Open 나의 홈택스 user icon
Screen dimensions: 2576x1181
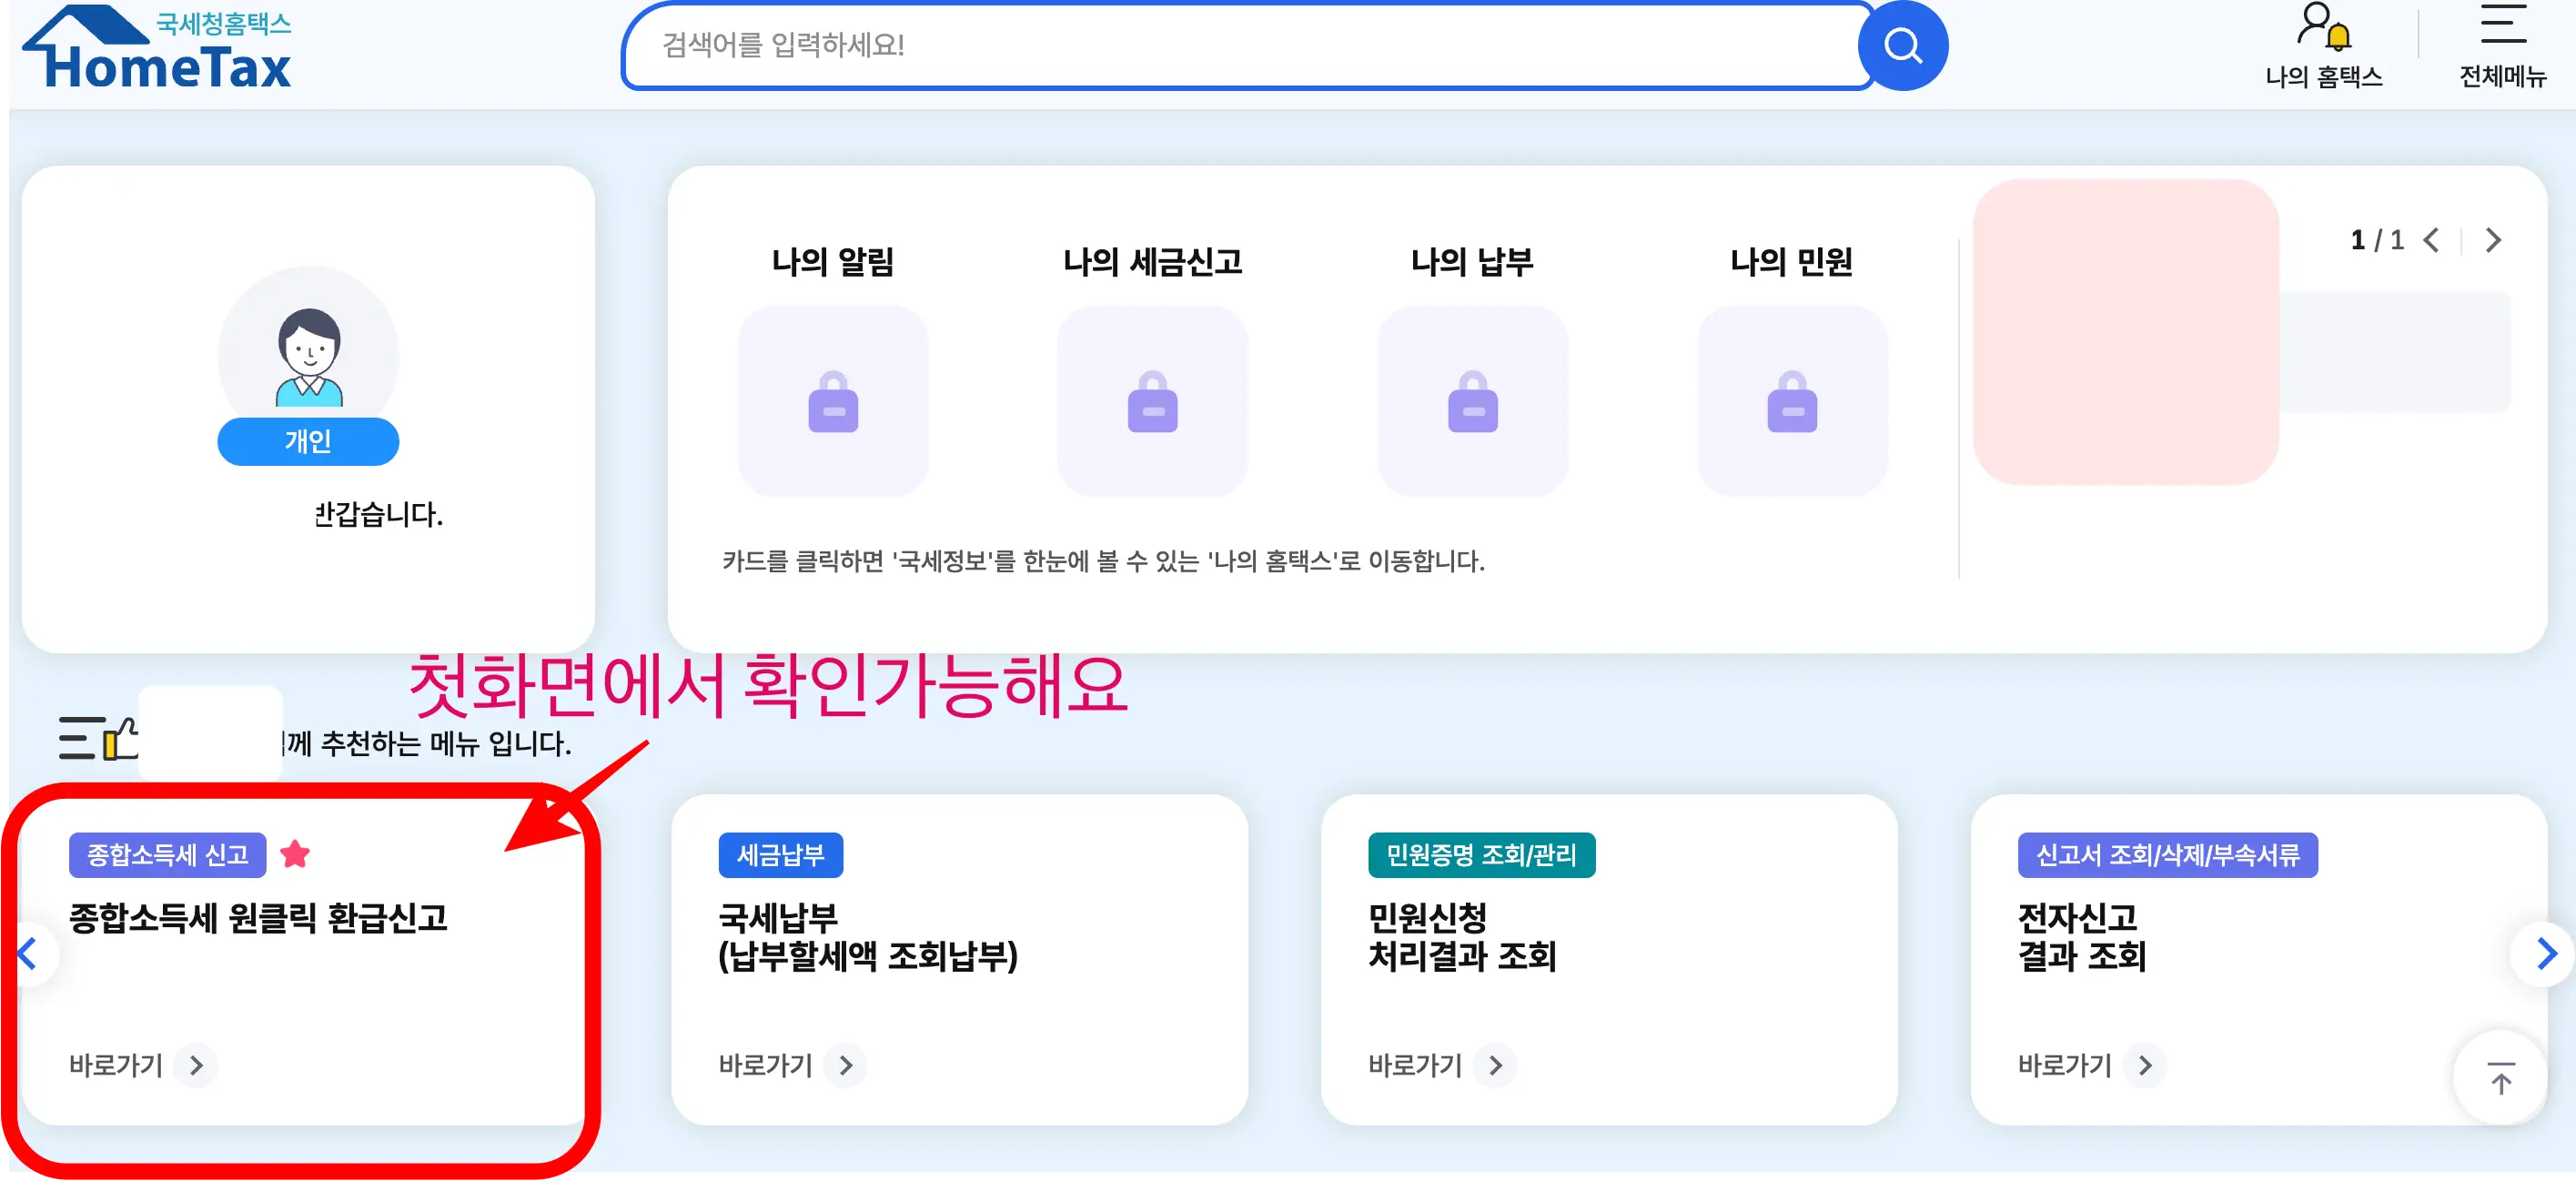tap(2323, 28)
